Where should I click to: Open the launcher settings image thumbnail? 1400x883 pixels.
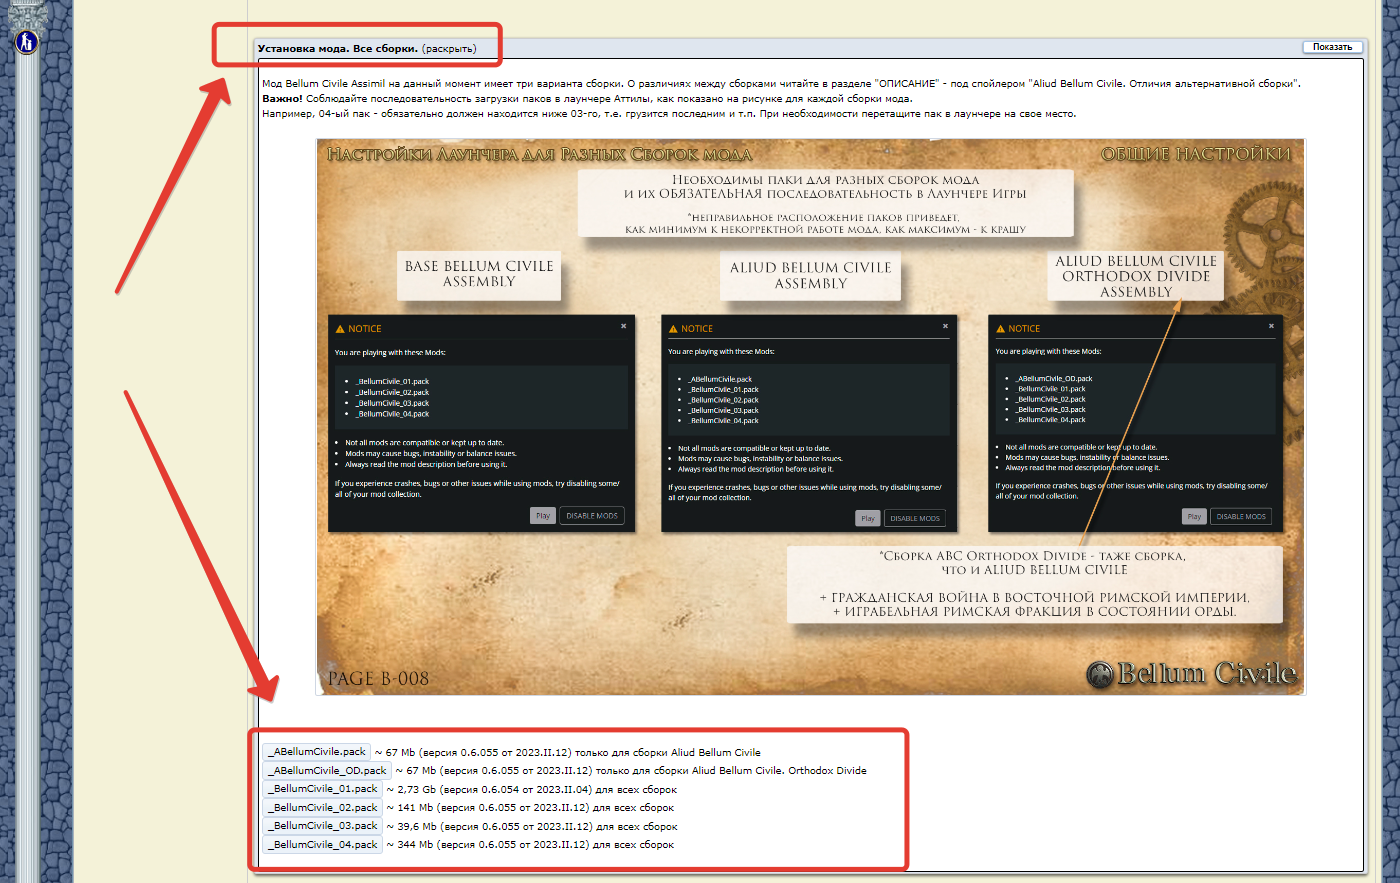811,417
